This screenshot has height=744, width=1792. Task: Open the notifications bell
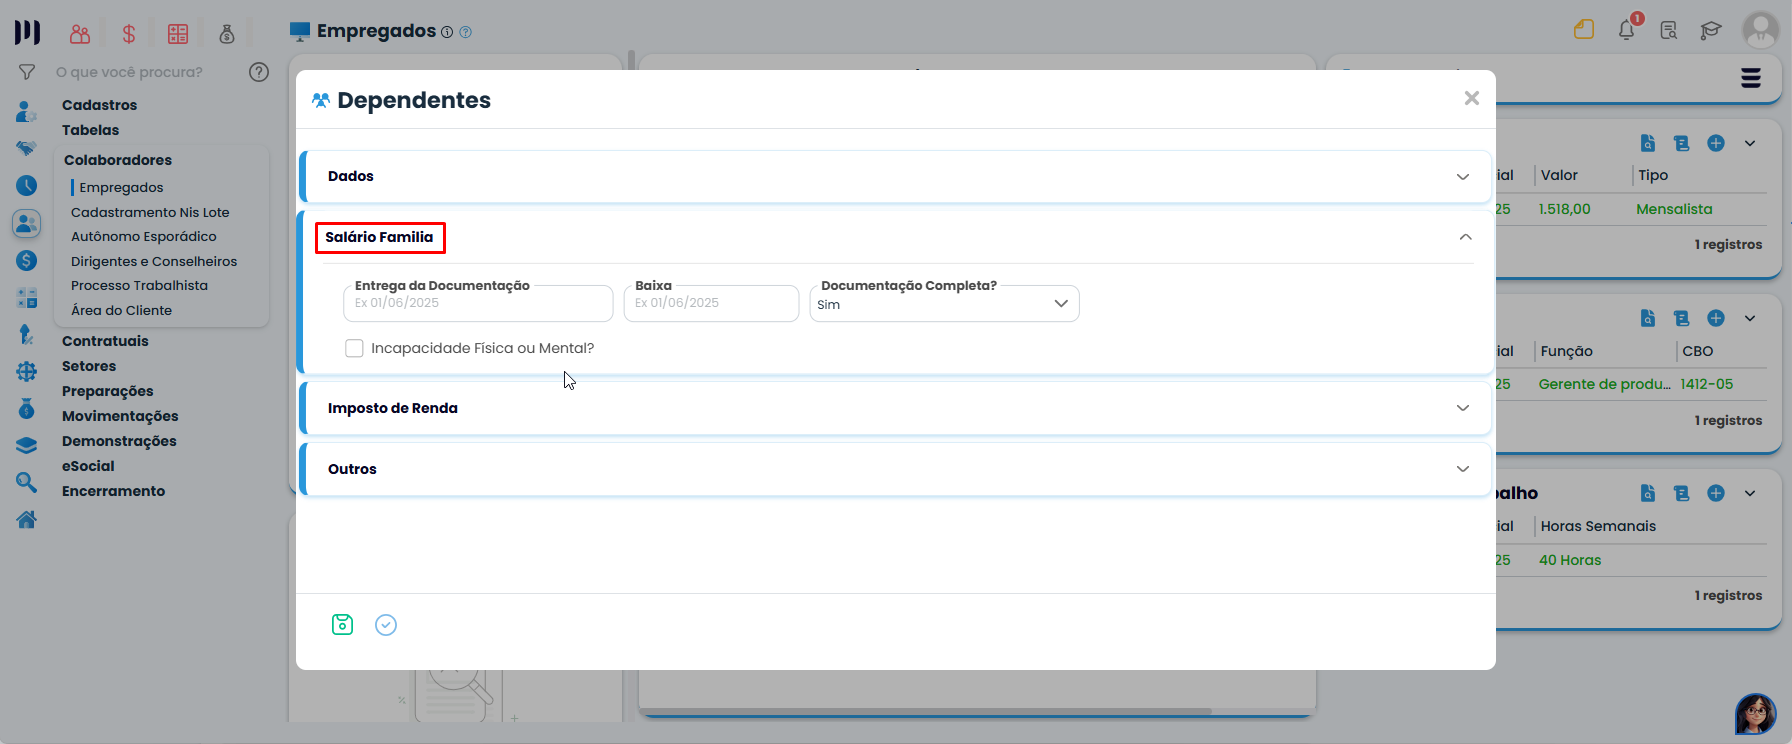(1627, 29)
